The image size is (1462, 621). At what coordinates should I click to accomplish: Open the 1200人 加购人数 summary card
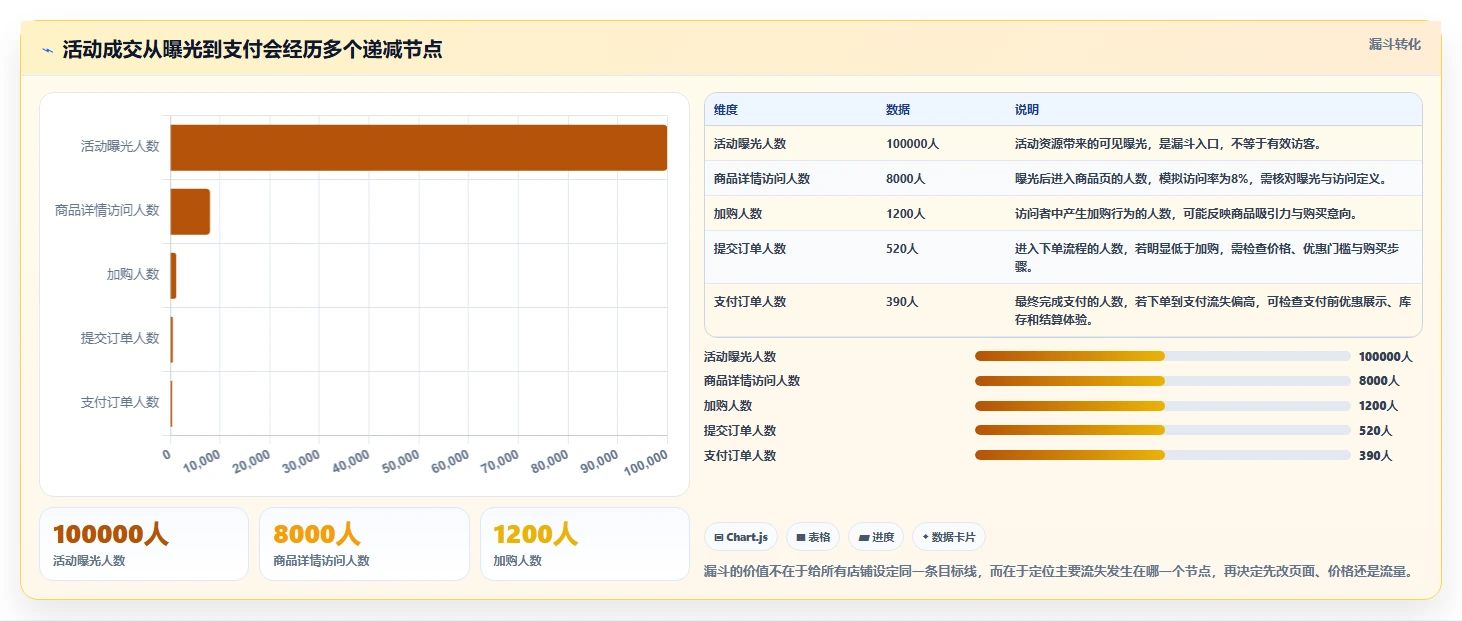(585, 544)
